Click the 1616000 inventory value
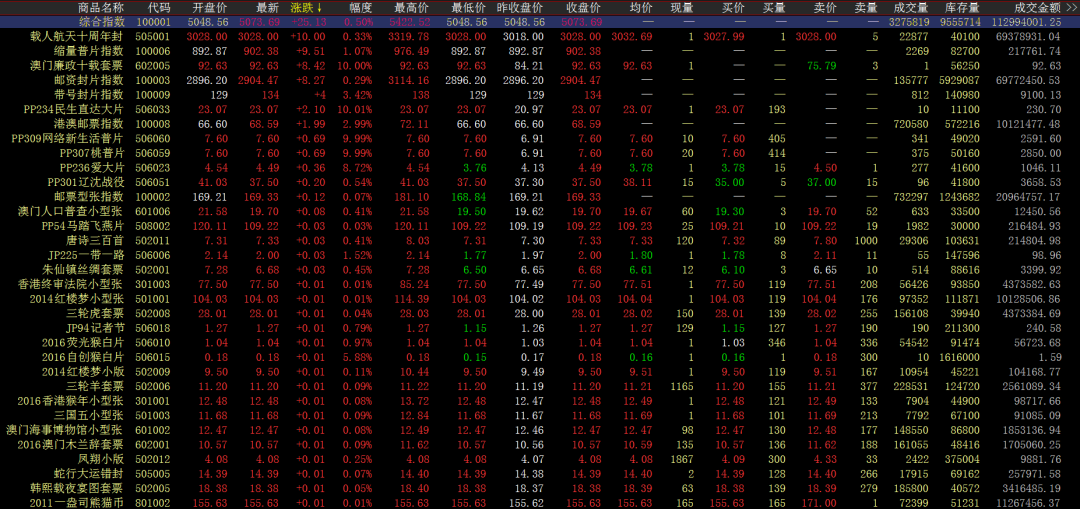 [959, 357]
